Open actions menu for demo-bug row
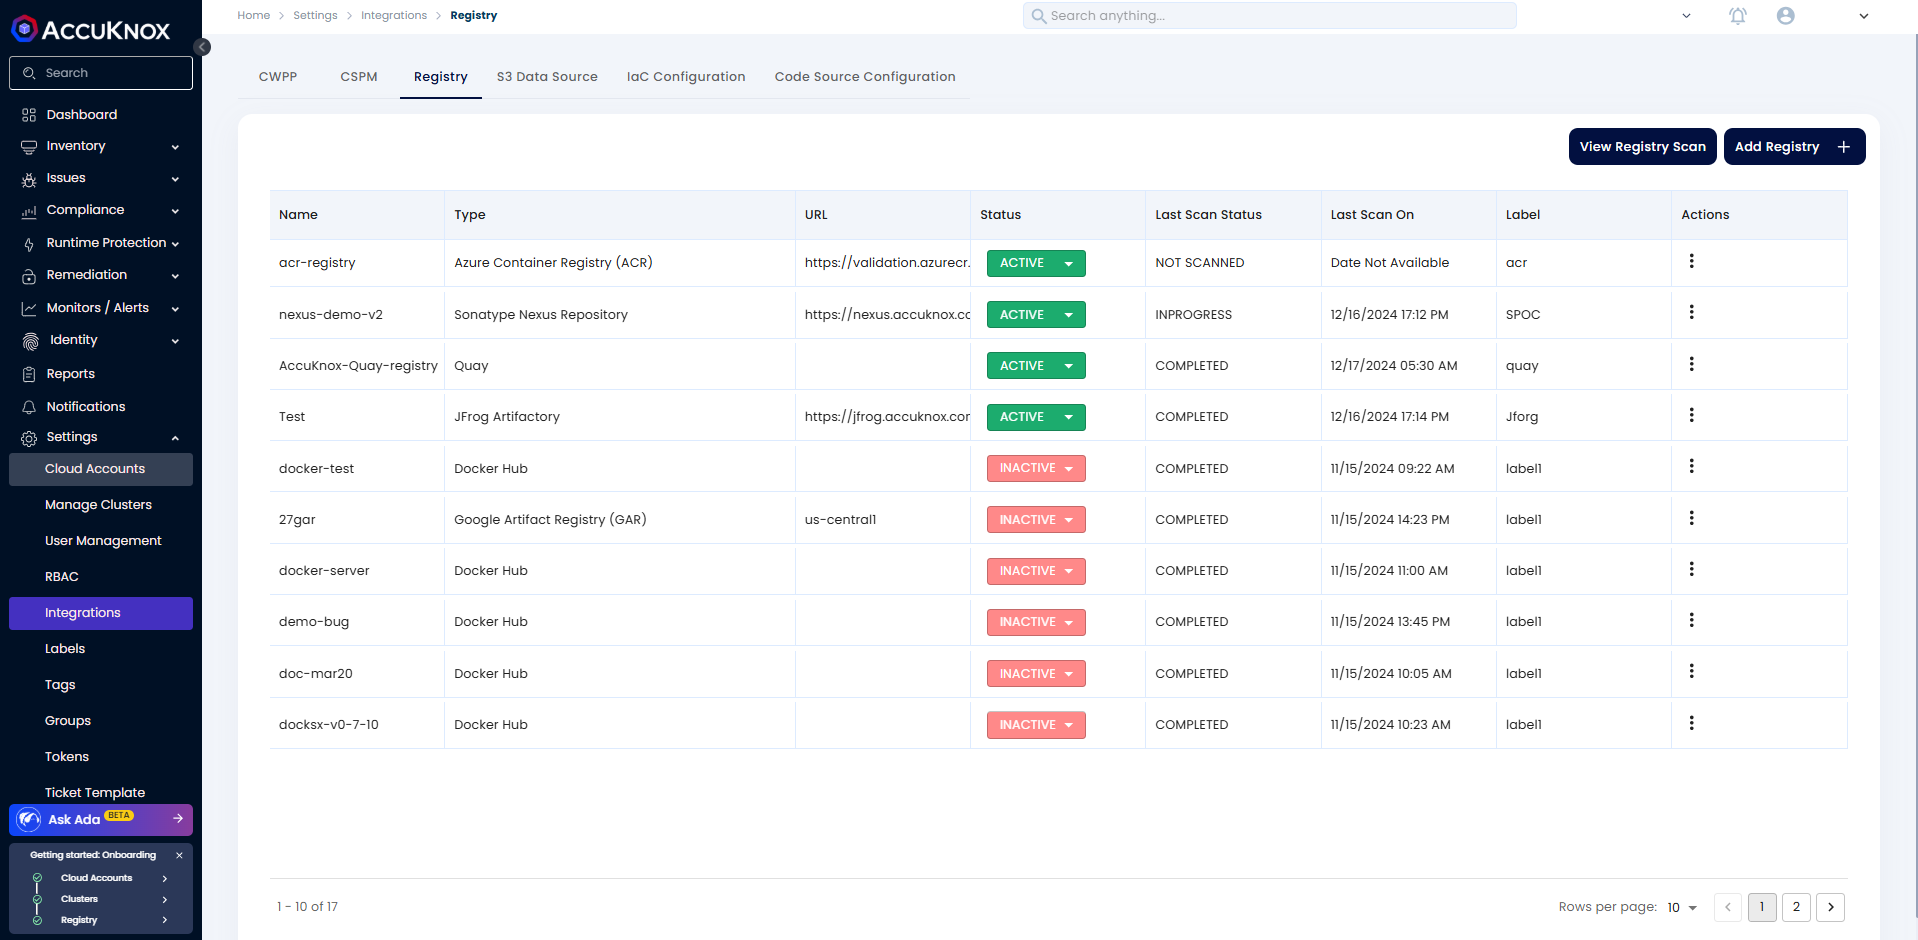Viewport: 1918px width, 940px height. (x=1691, y=620)
